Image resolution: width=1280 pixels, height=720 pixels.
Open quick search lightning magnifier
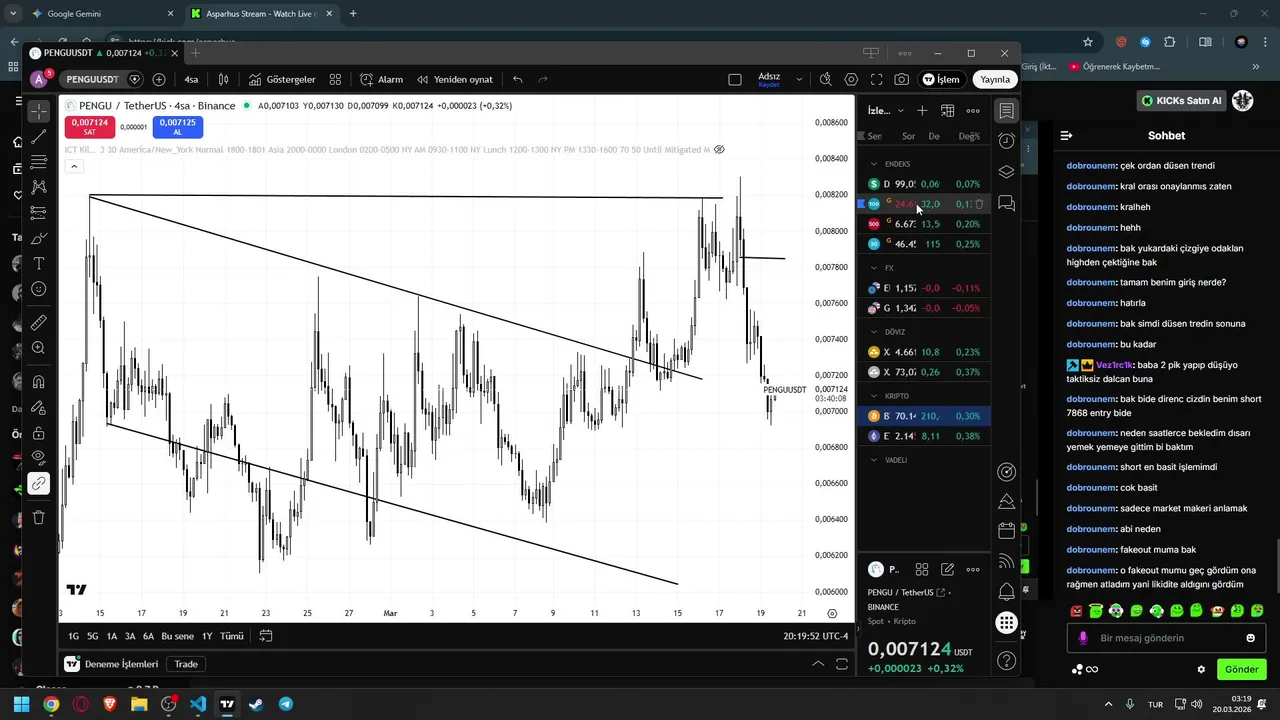825,79
